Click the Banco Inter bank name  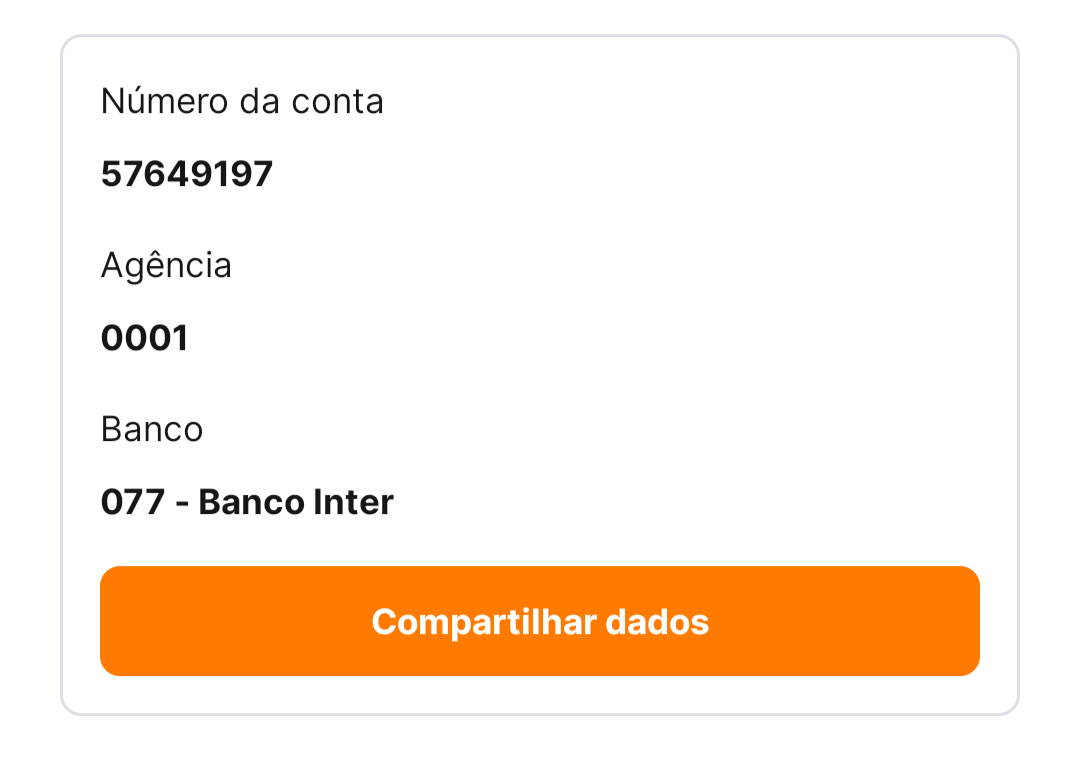[296, 502]
